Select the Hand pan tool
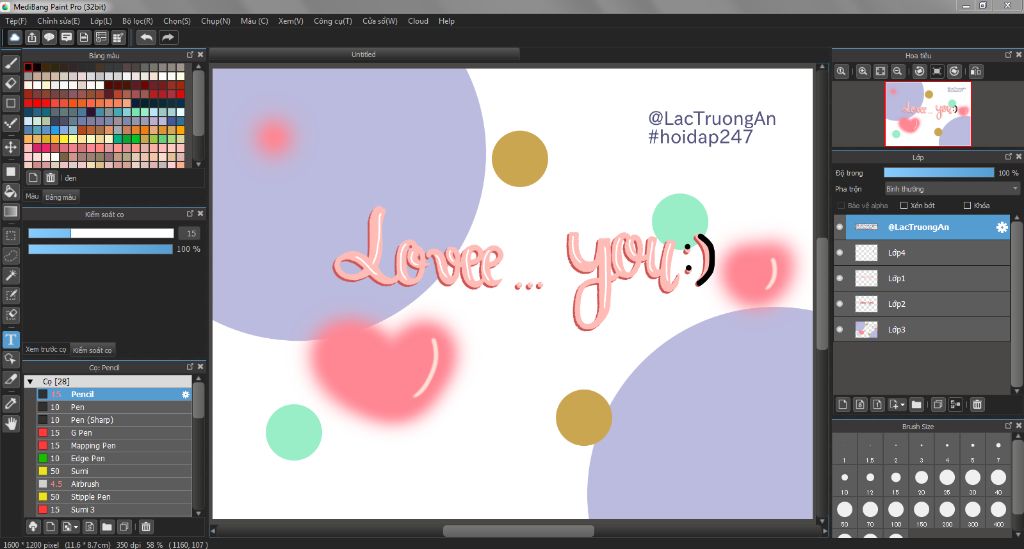 [10, 424]
